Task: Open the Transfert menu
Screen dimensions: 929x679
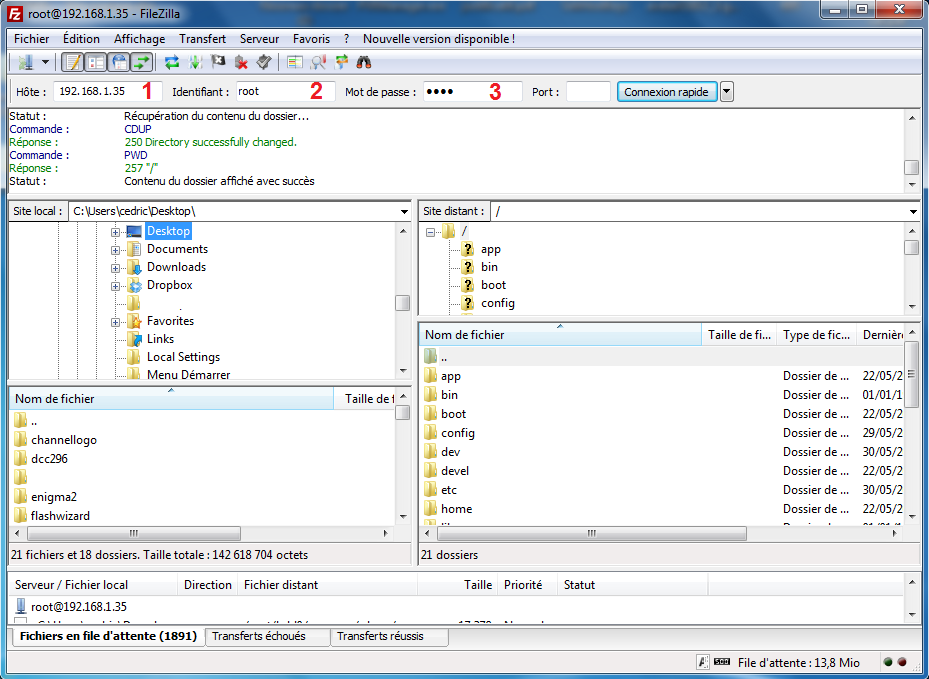Action: [202, 39]
